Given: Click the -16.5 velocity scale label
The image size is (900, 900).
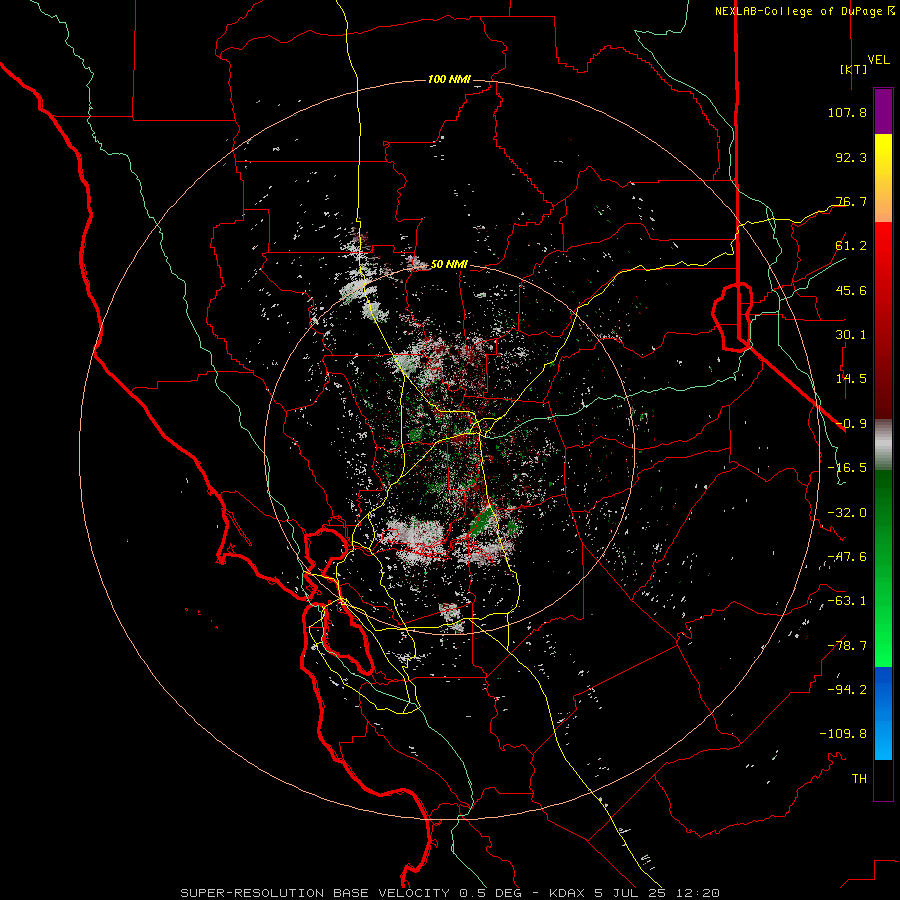Looking at the screenshot, I should pos(847,468).
